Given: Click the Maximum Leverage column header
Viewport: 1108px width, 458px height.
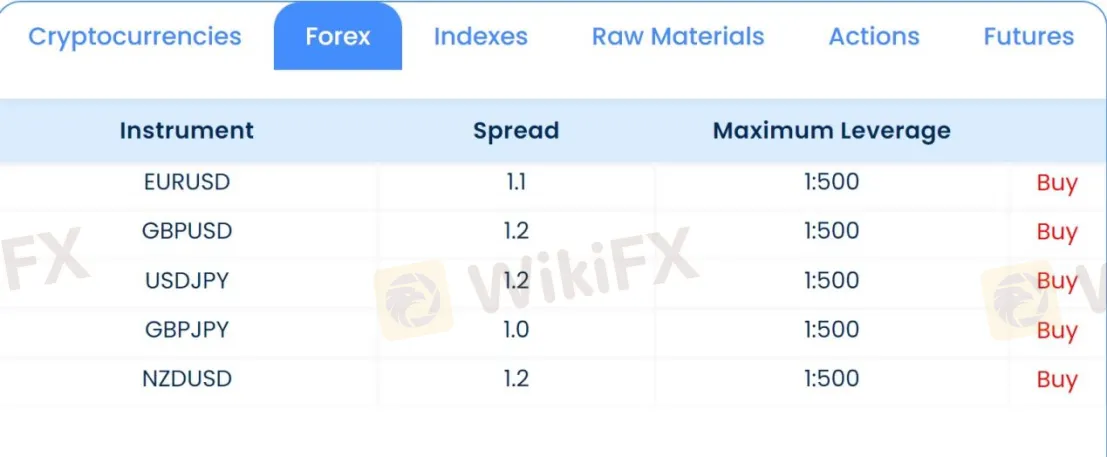Looking at the screenshot, I should [831, 130].
